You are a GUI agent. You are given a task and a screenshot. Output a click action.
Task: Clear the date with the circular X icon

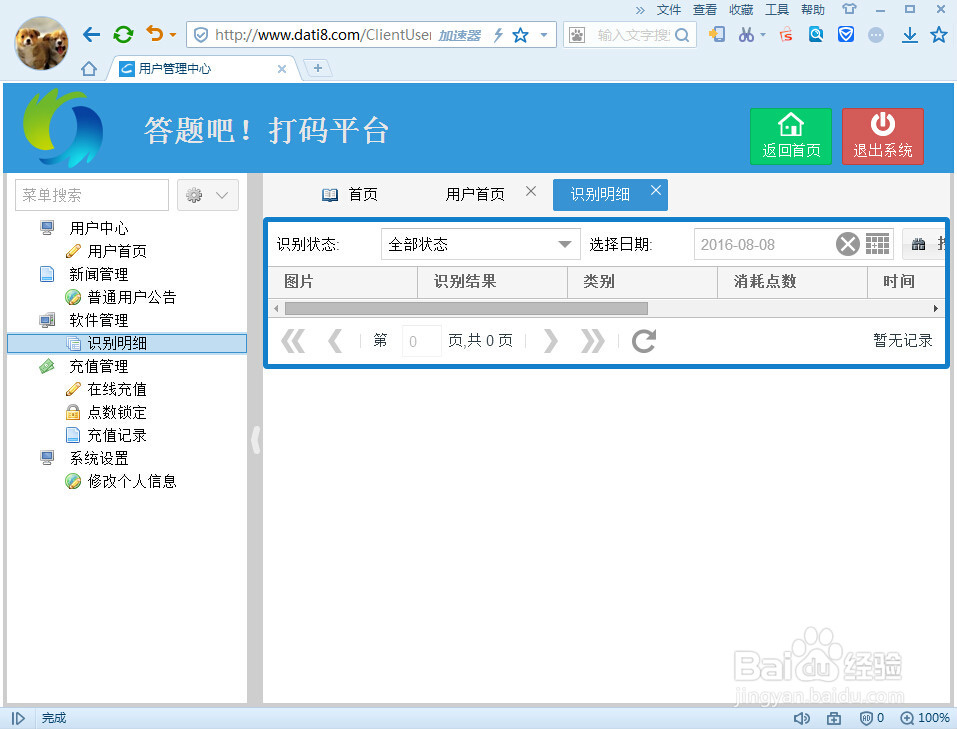click(848, 243)
